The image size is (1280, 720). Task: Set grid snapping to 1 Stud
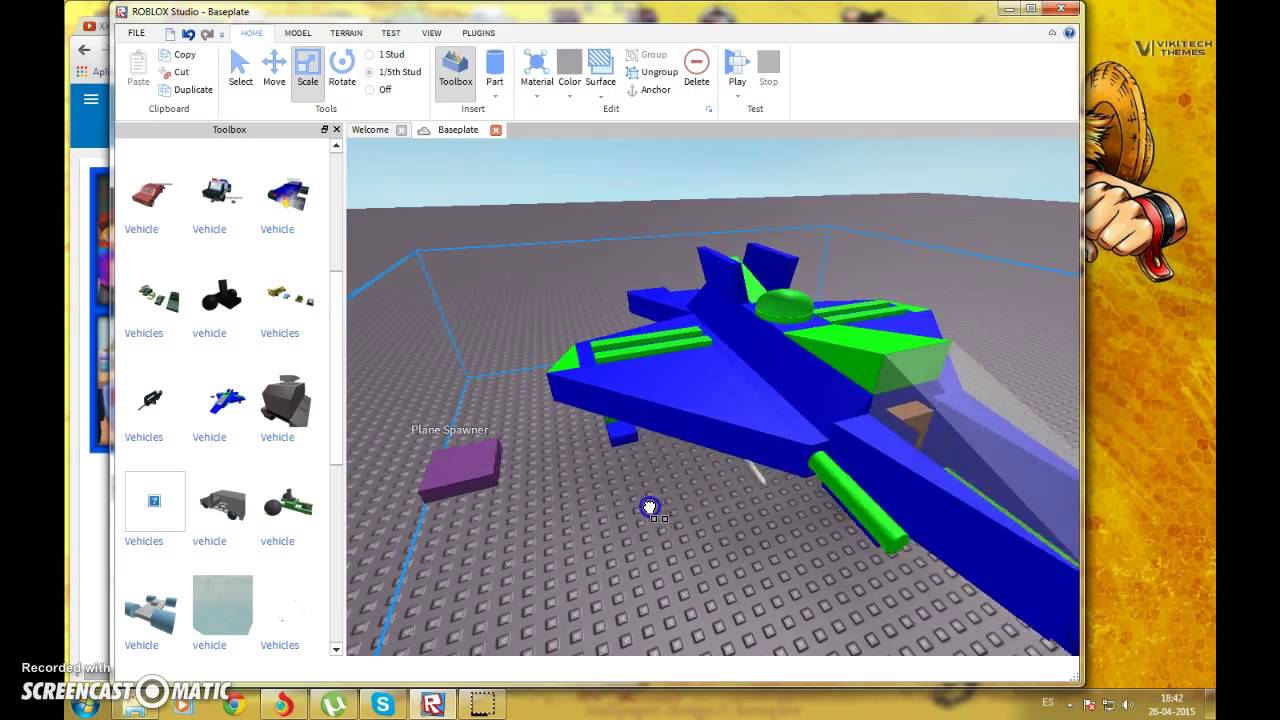pos(385,55)
